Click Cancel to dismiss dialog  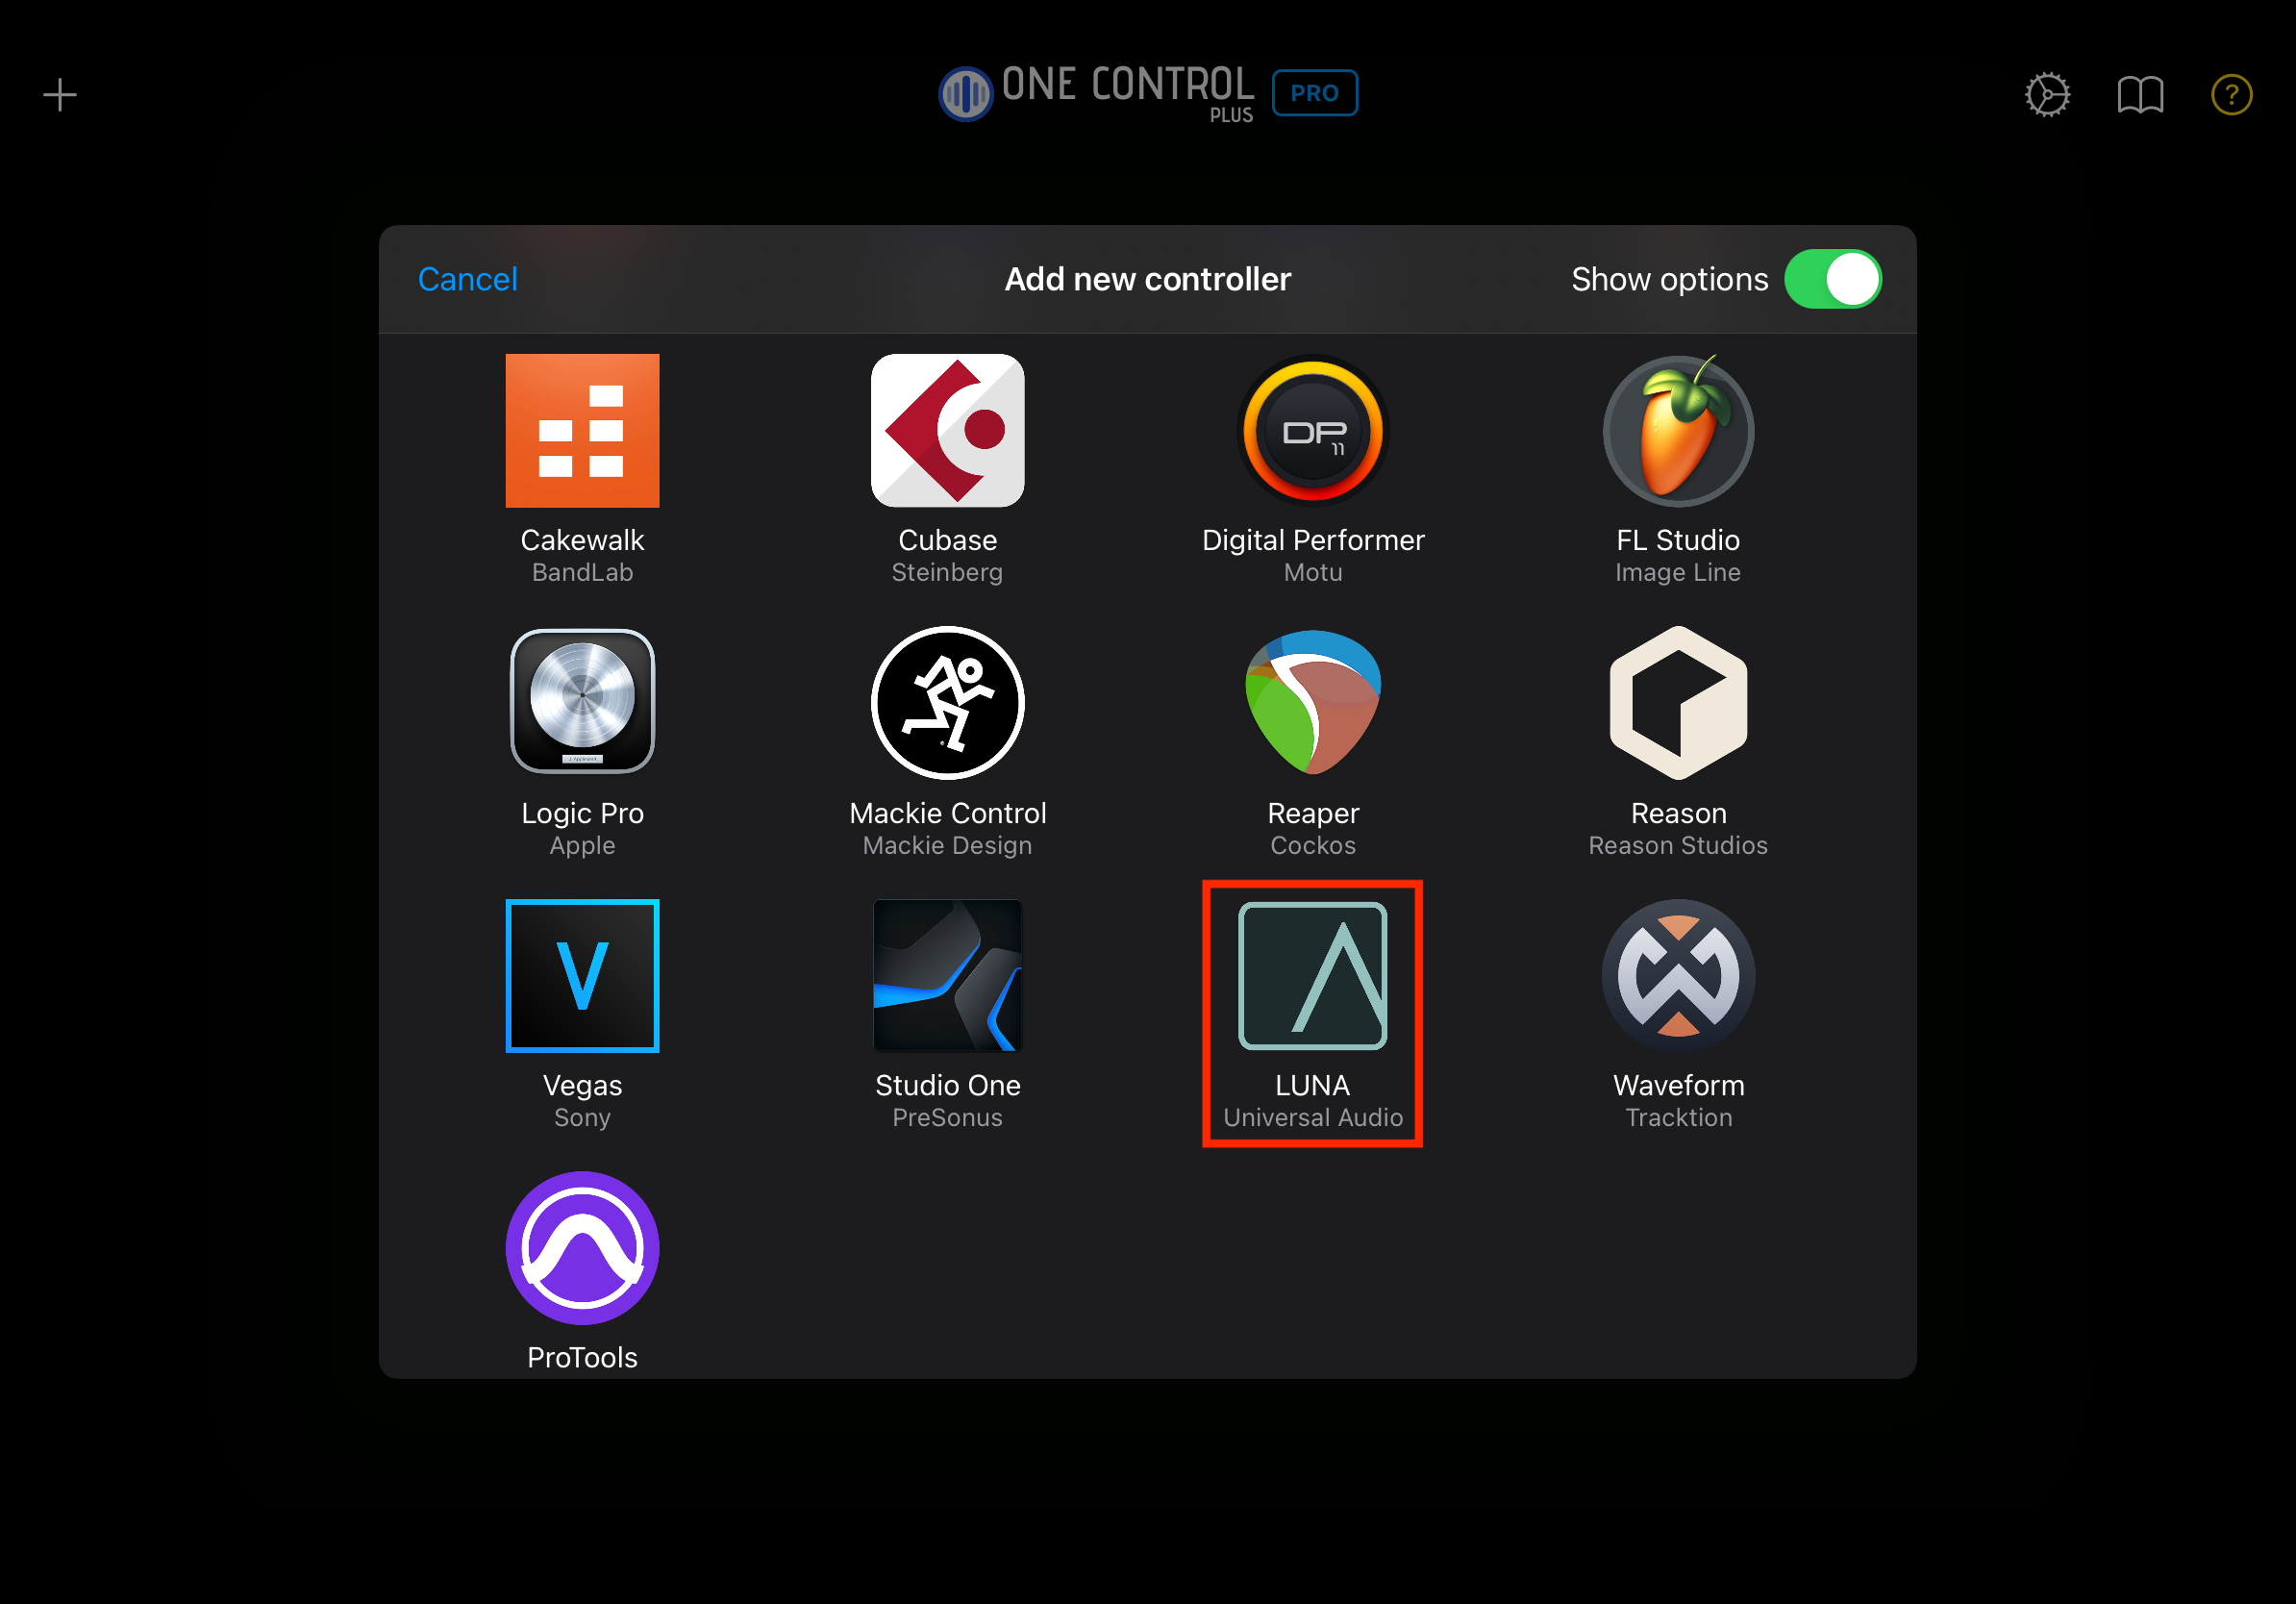469,279
